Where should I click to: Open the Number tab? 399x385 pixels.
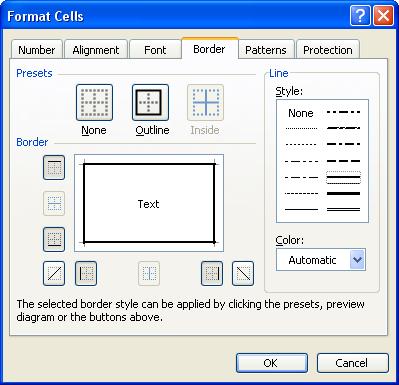(x=37, y=50)
